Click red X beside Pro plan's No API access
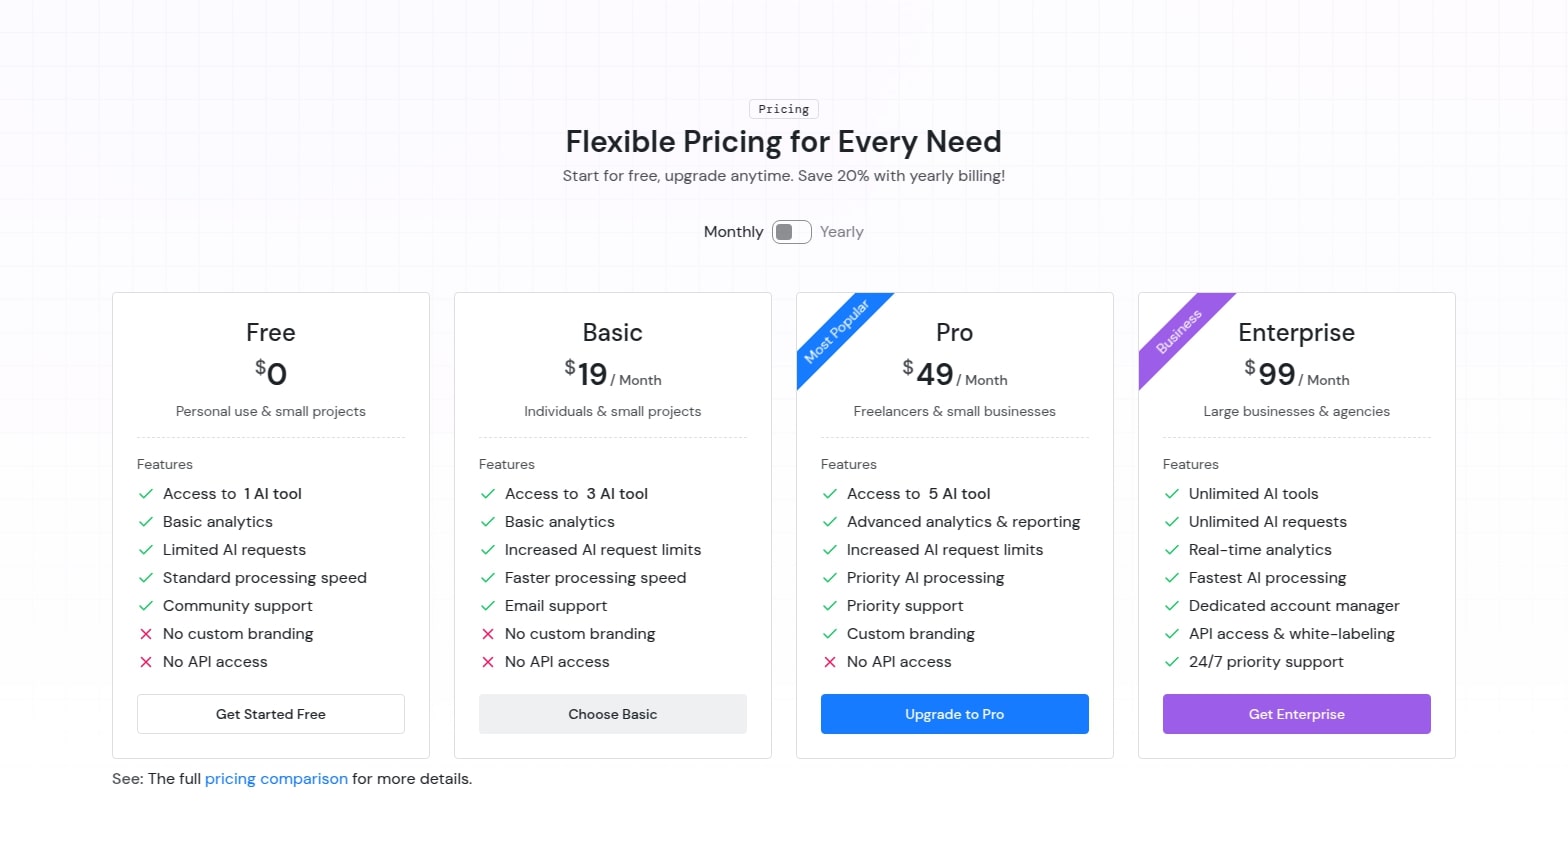The height and width of the screenshot is (867, 1568). [x=830, y=662]
